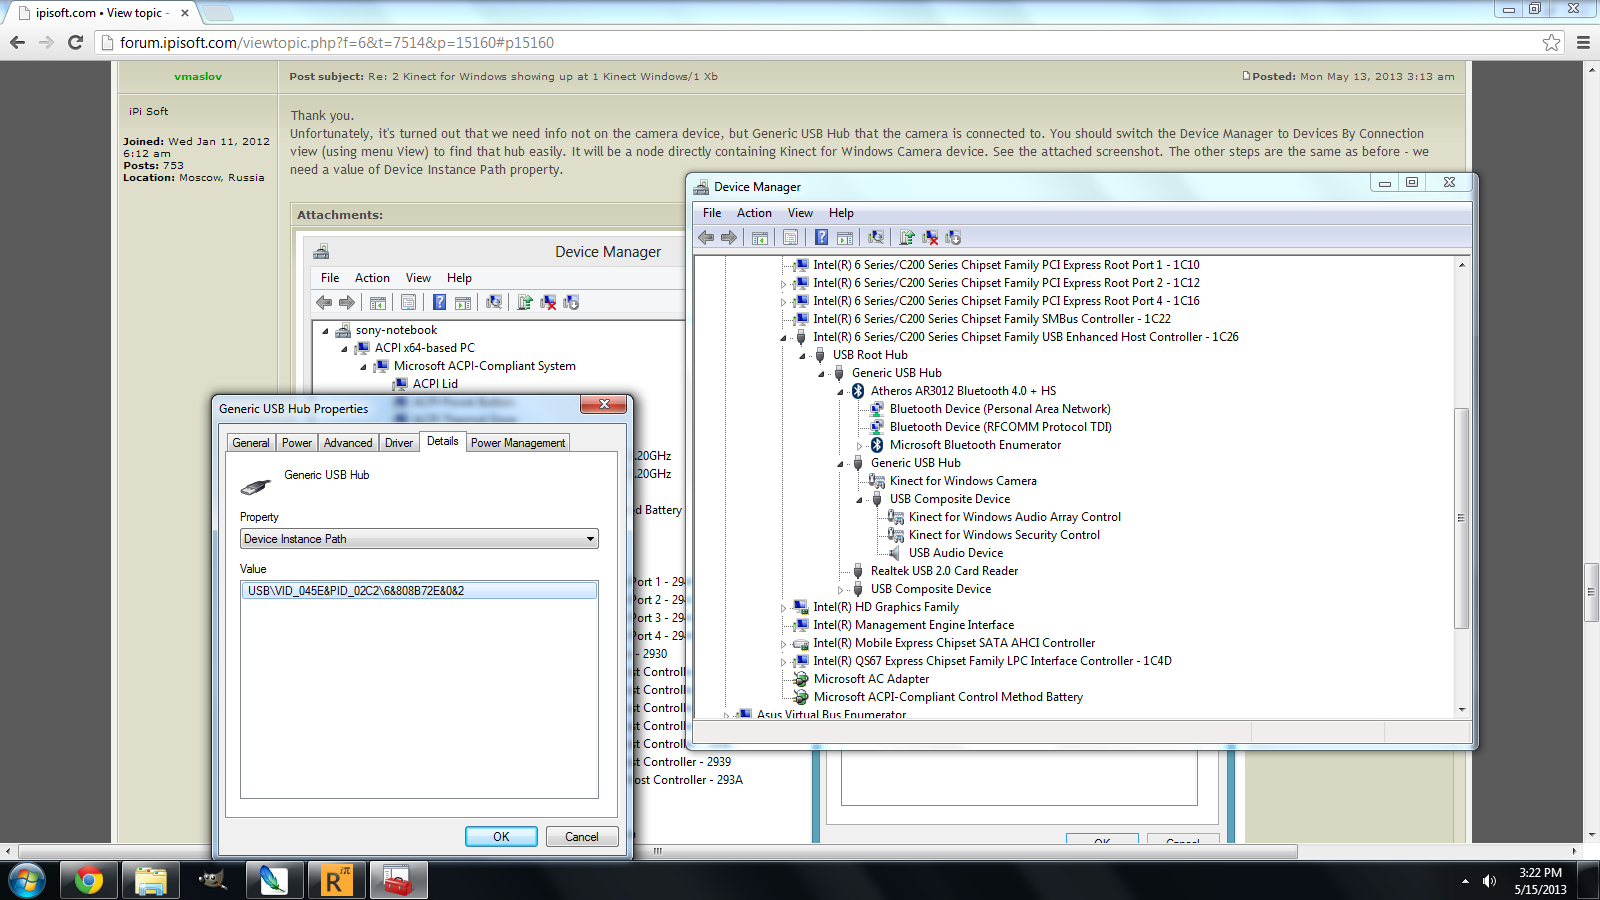Expand Intel Mobile Express SATA AHCI Controller
The image size is (1600, 900).
point(784,644)
